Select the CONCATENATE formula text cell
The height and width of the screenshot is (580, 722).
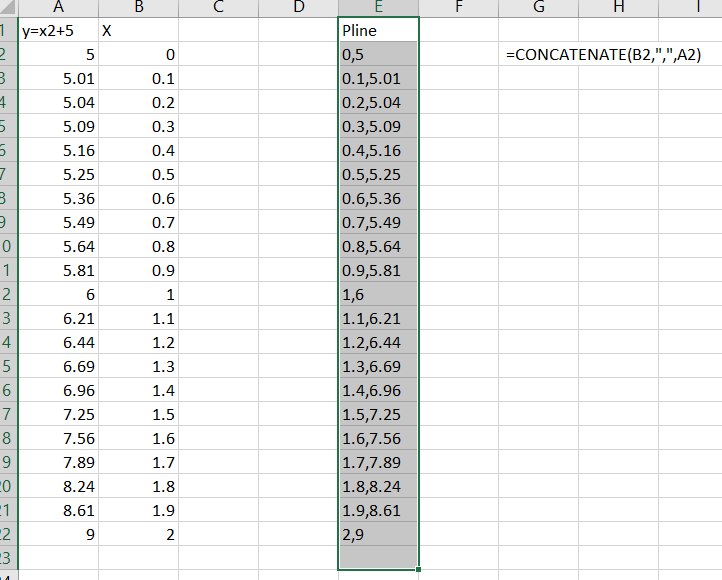603,55
